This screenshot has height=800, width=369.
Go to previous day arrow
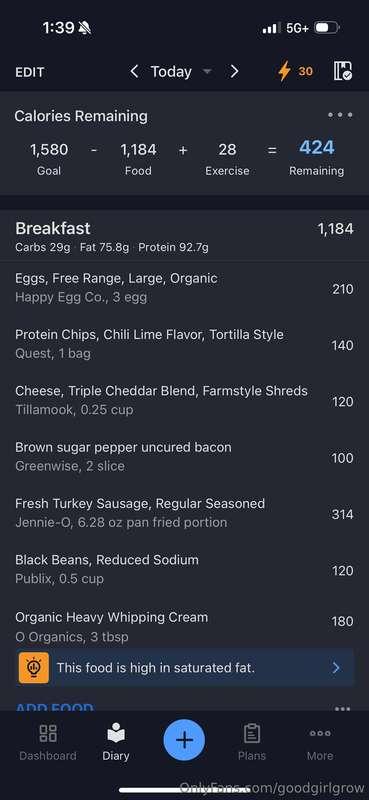click(x=134, y=71)
